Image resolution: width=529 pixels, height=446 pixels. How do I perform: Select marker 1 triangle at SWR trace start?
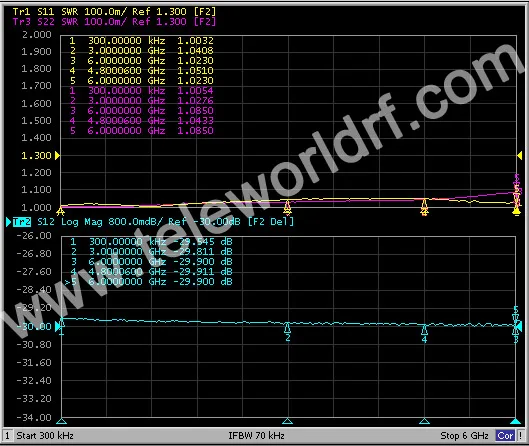pyautogui.click(x=61, y=211)
